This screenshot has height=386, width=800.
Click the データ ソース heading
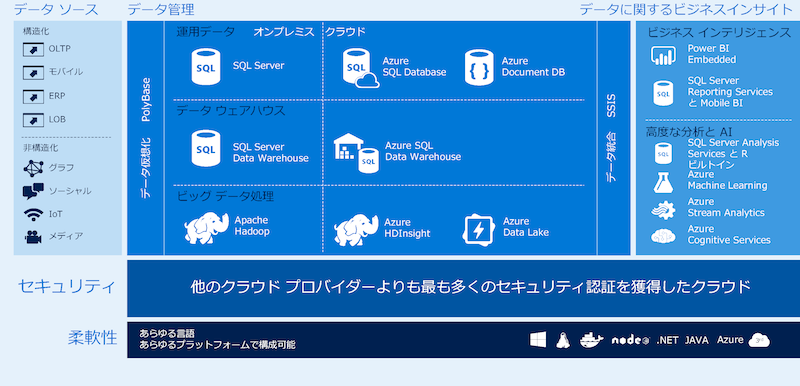pos(56,9)
